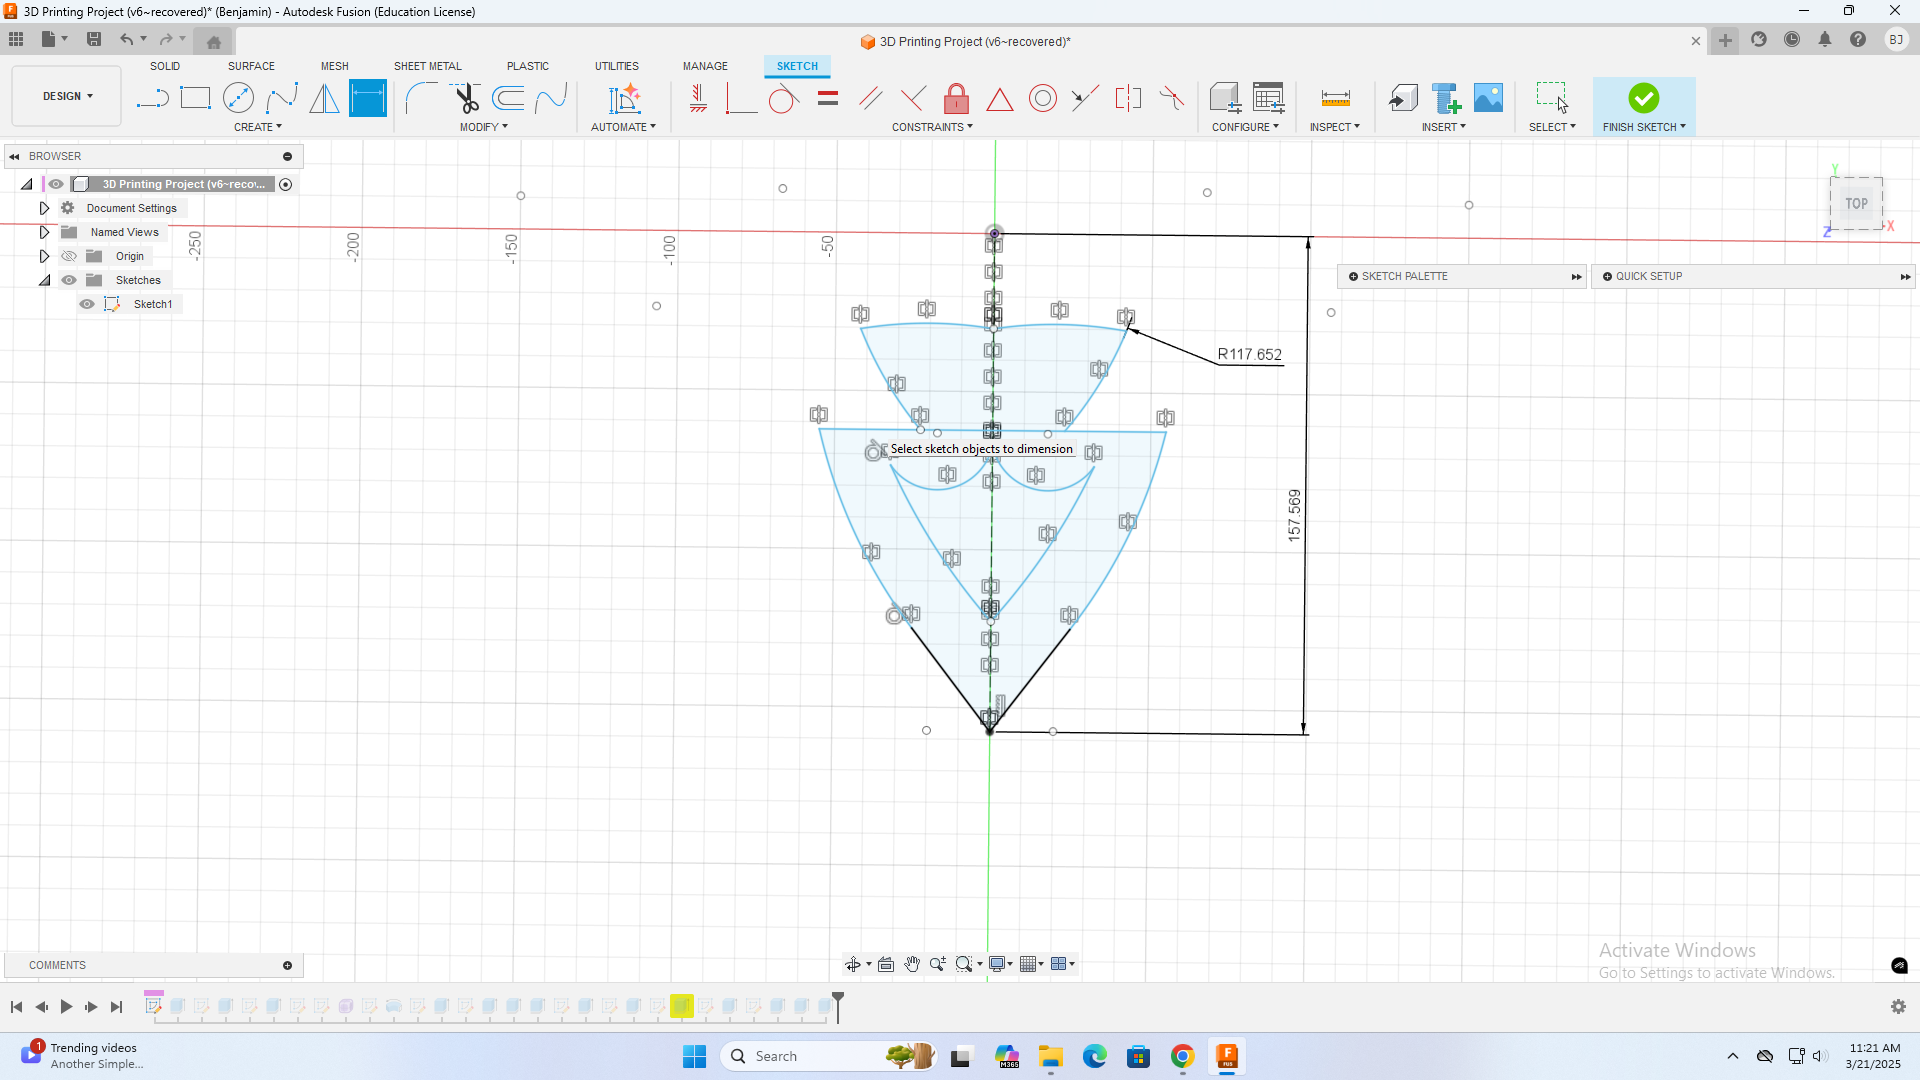Image resolution: width=1920 pixels, height=1080 pixels.
Task: Toggle visibility of root component
Action: click(56, 184)
